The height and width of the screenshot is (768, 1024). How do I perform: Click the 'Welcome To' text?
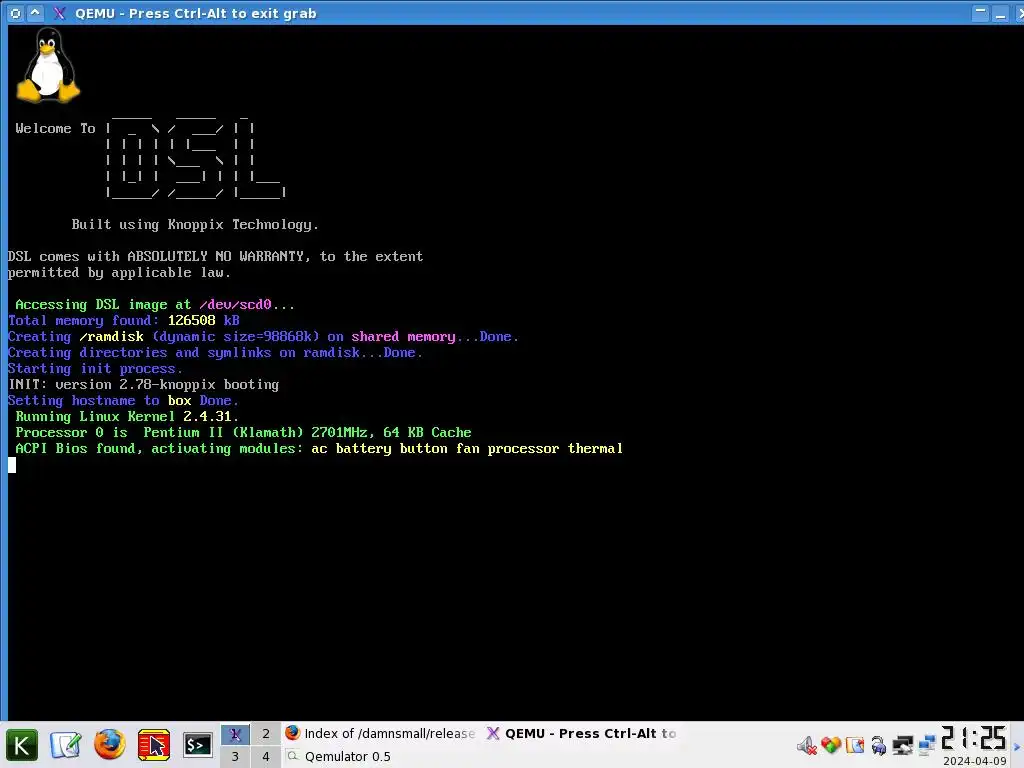coord(56,129)
